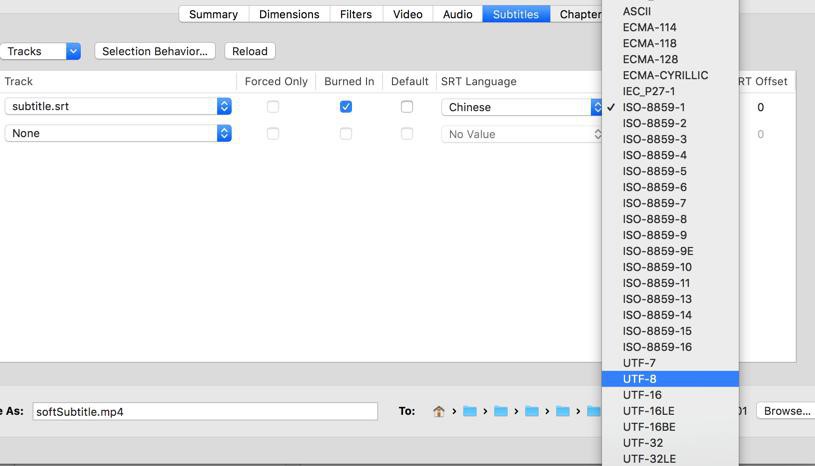
Task: Switch to the Video tab
Action: tap(408, 14)
